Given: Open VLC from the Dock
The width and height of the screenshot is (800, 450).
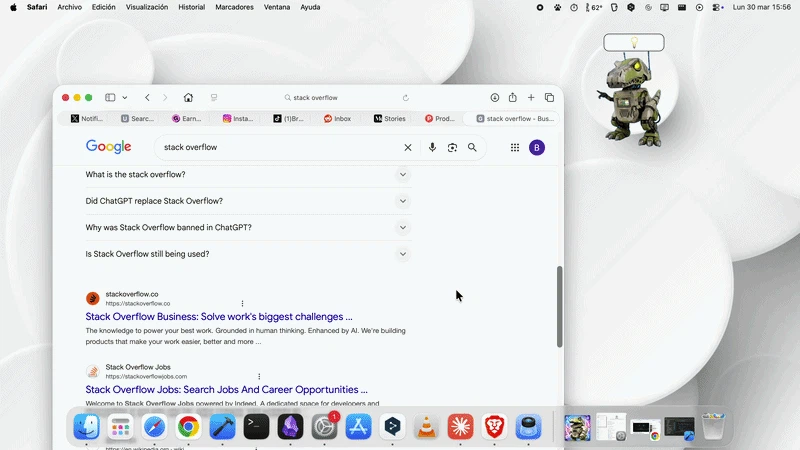Looking at the screenshot, I should pyautogui.click(x=426, y=426).
